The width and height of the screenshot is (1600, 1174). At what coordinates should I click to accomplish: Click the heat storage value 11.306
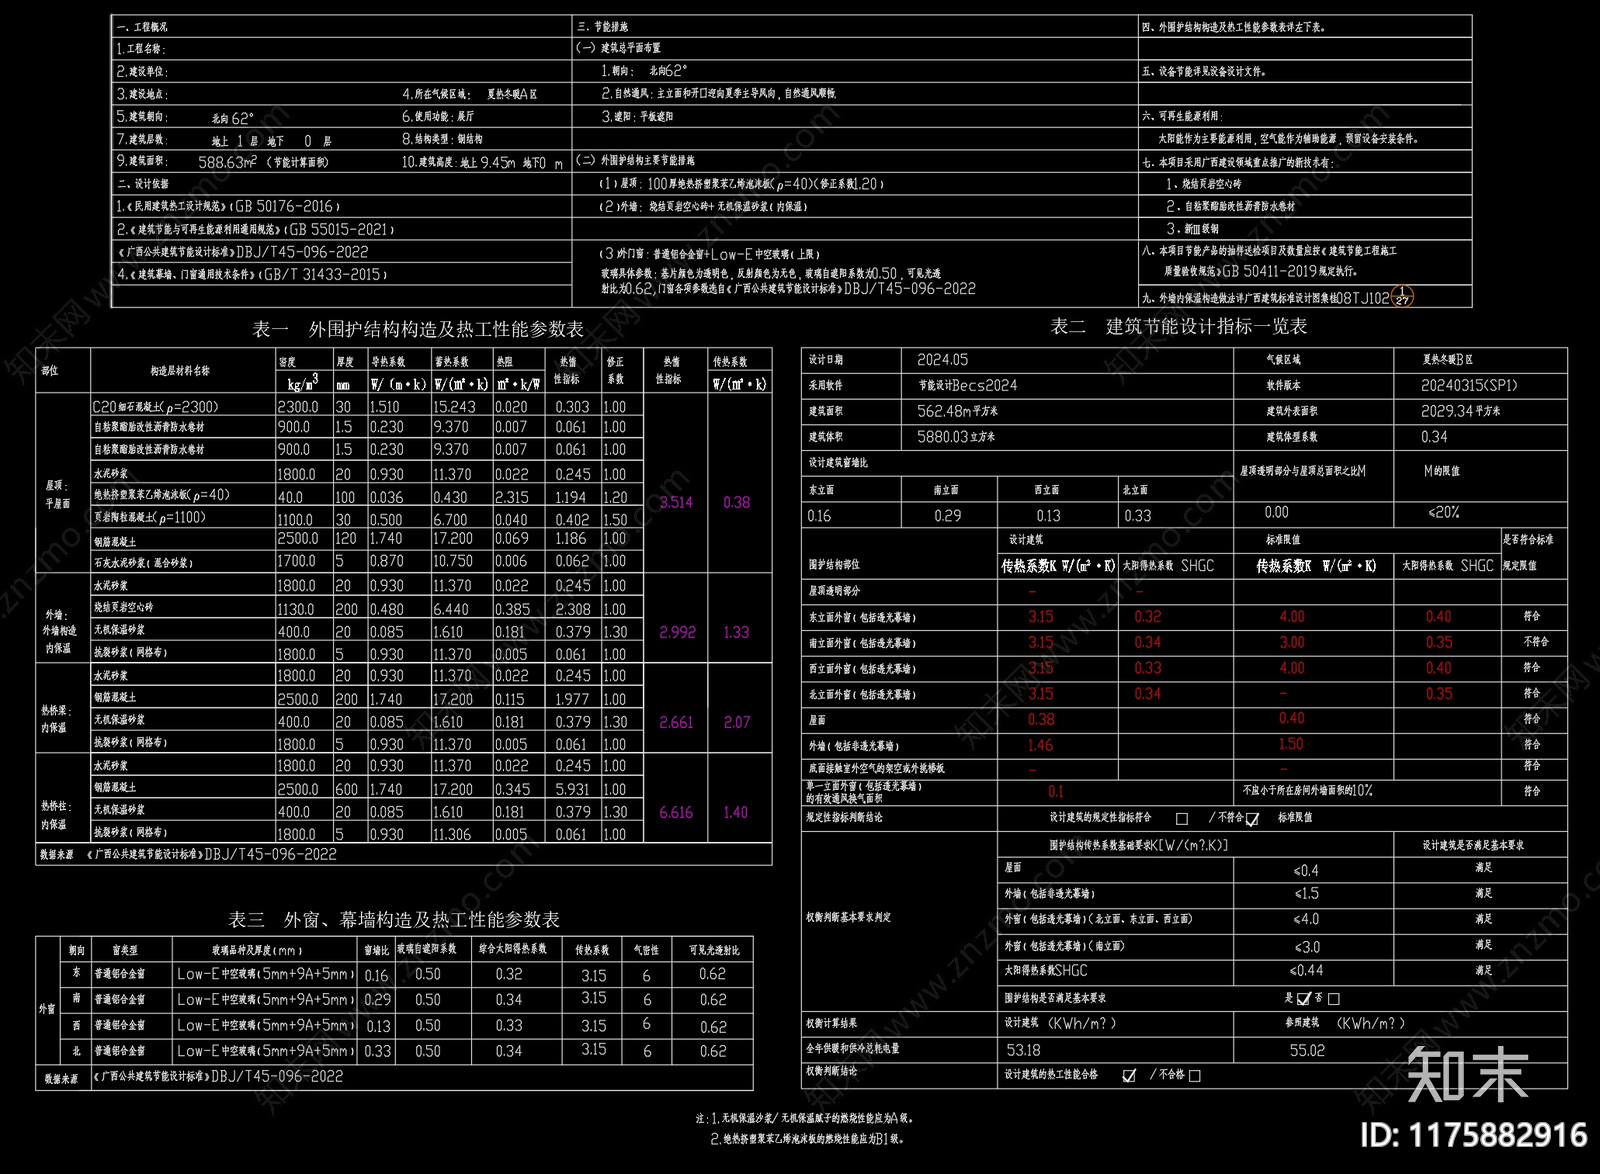tap(452, 834)
